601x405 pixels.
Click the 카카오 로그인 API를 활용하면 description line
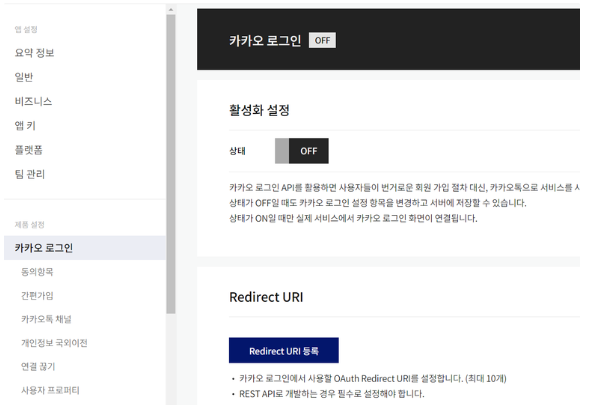click(x=404, y=187)
